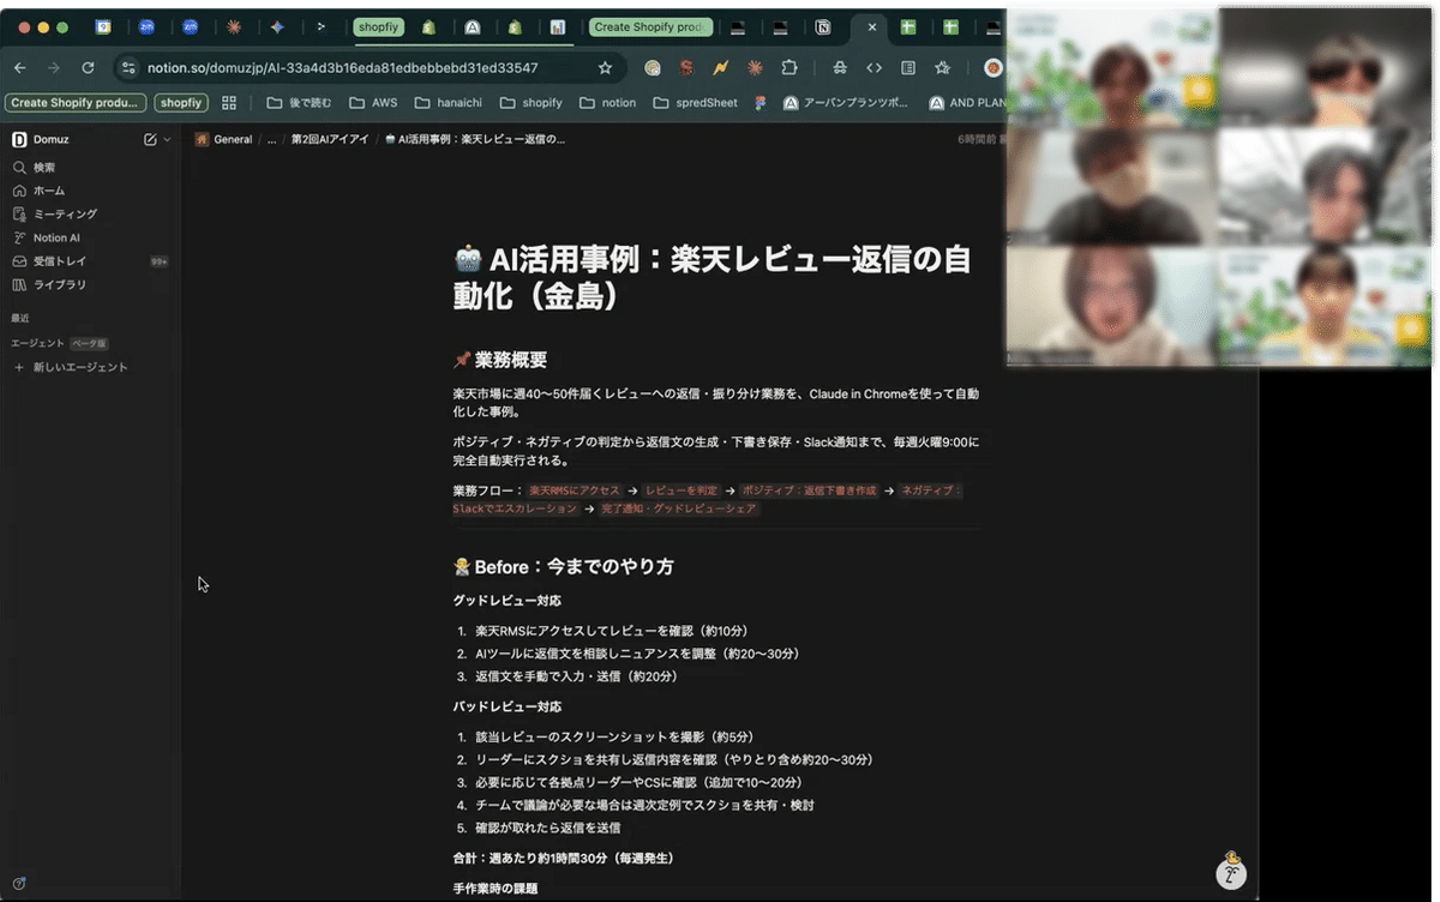Open the 受信トレイ inbox
This screenshot has width=1440, height=902.
pyautogui.click(x=59, y=261)
